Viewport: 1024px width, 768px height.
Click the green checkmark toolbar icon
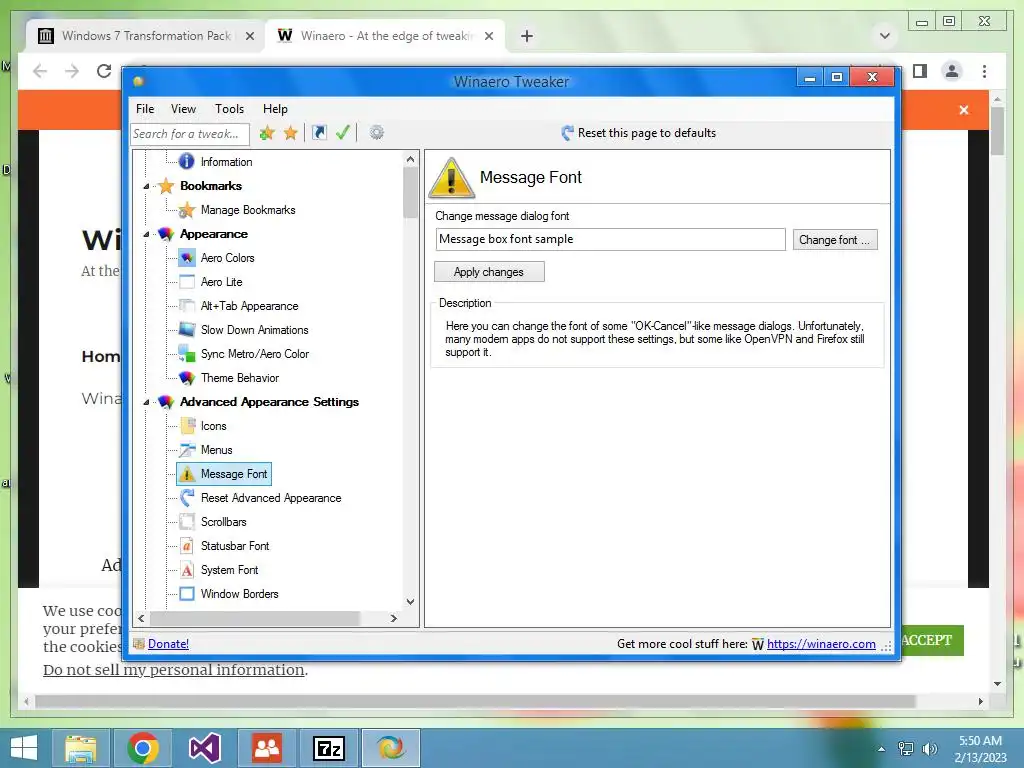pyautogui.click(x=343, y=133)
